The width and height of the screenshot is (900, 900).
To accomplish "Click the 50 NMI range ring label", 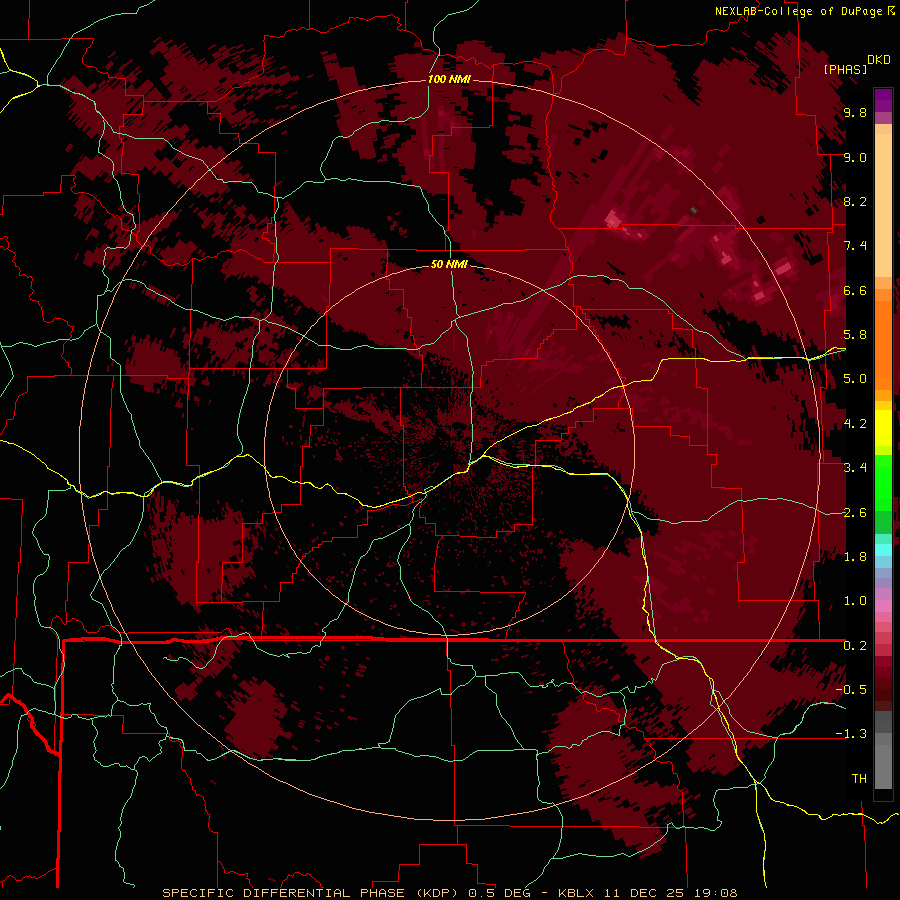I will pos(449,264).
